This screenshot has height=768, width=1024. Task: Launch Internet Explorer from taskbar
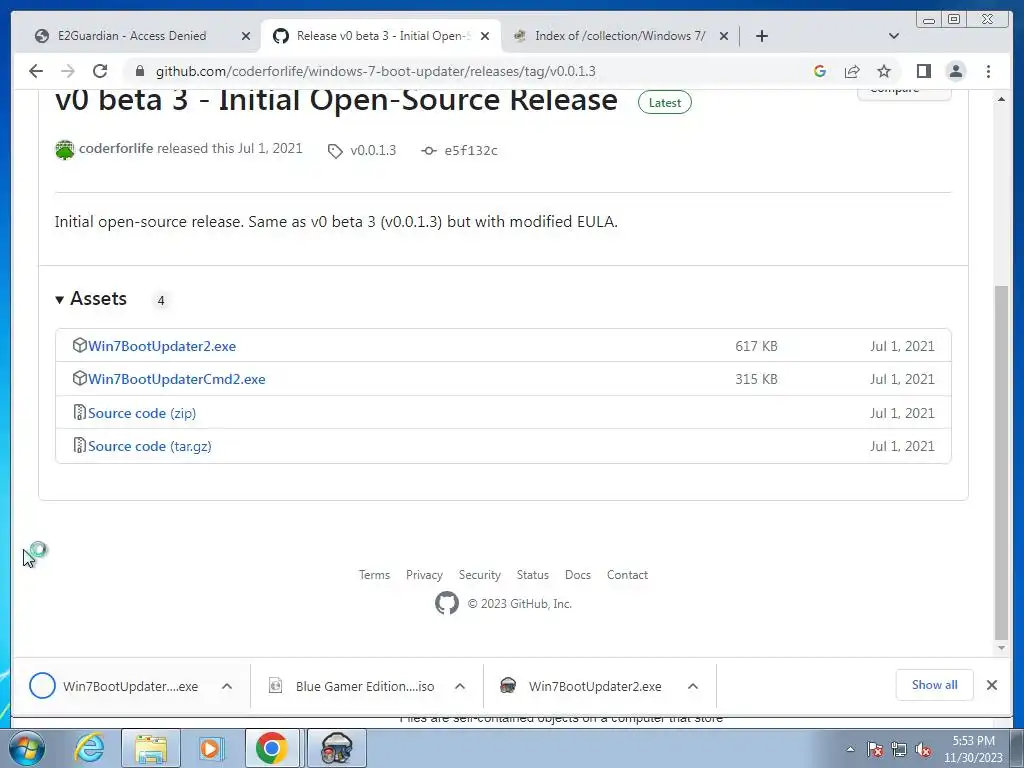(89, 748)
